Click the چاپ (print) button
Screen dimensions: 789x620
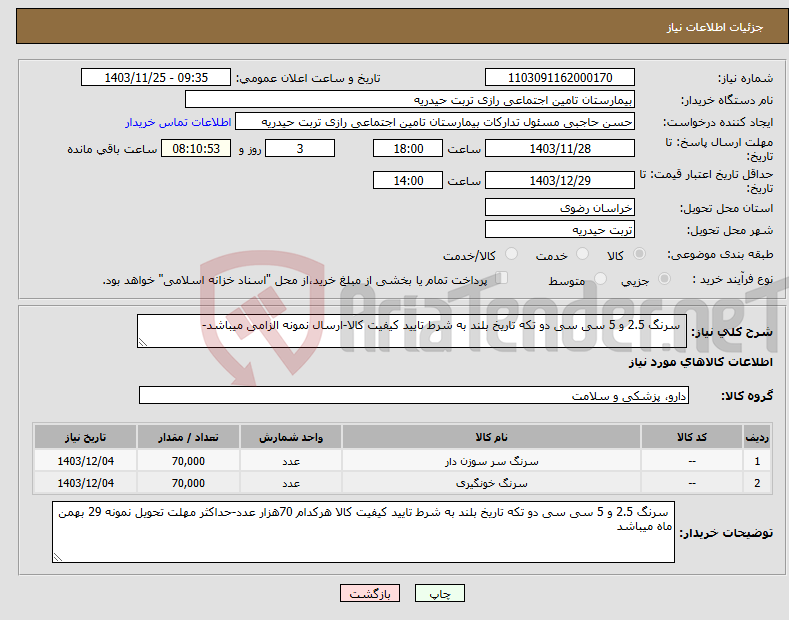click(439, 593)
